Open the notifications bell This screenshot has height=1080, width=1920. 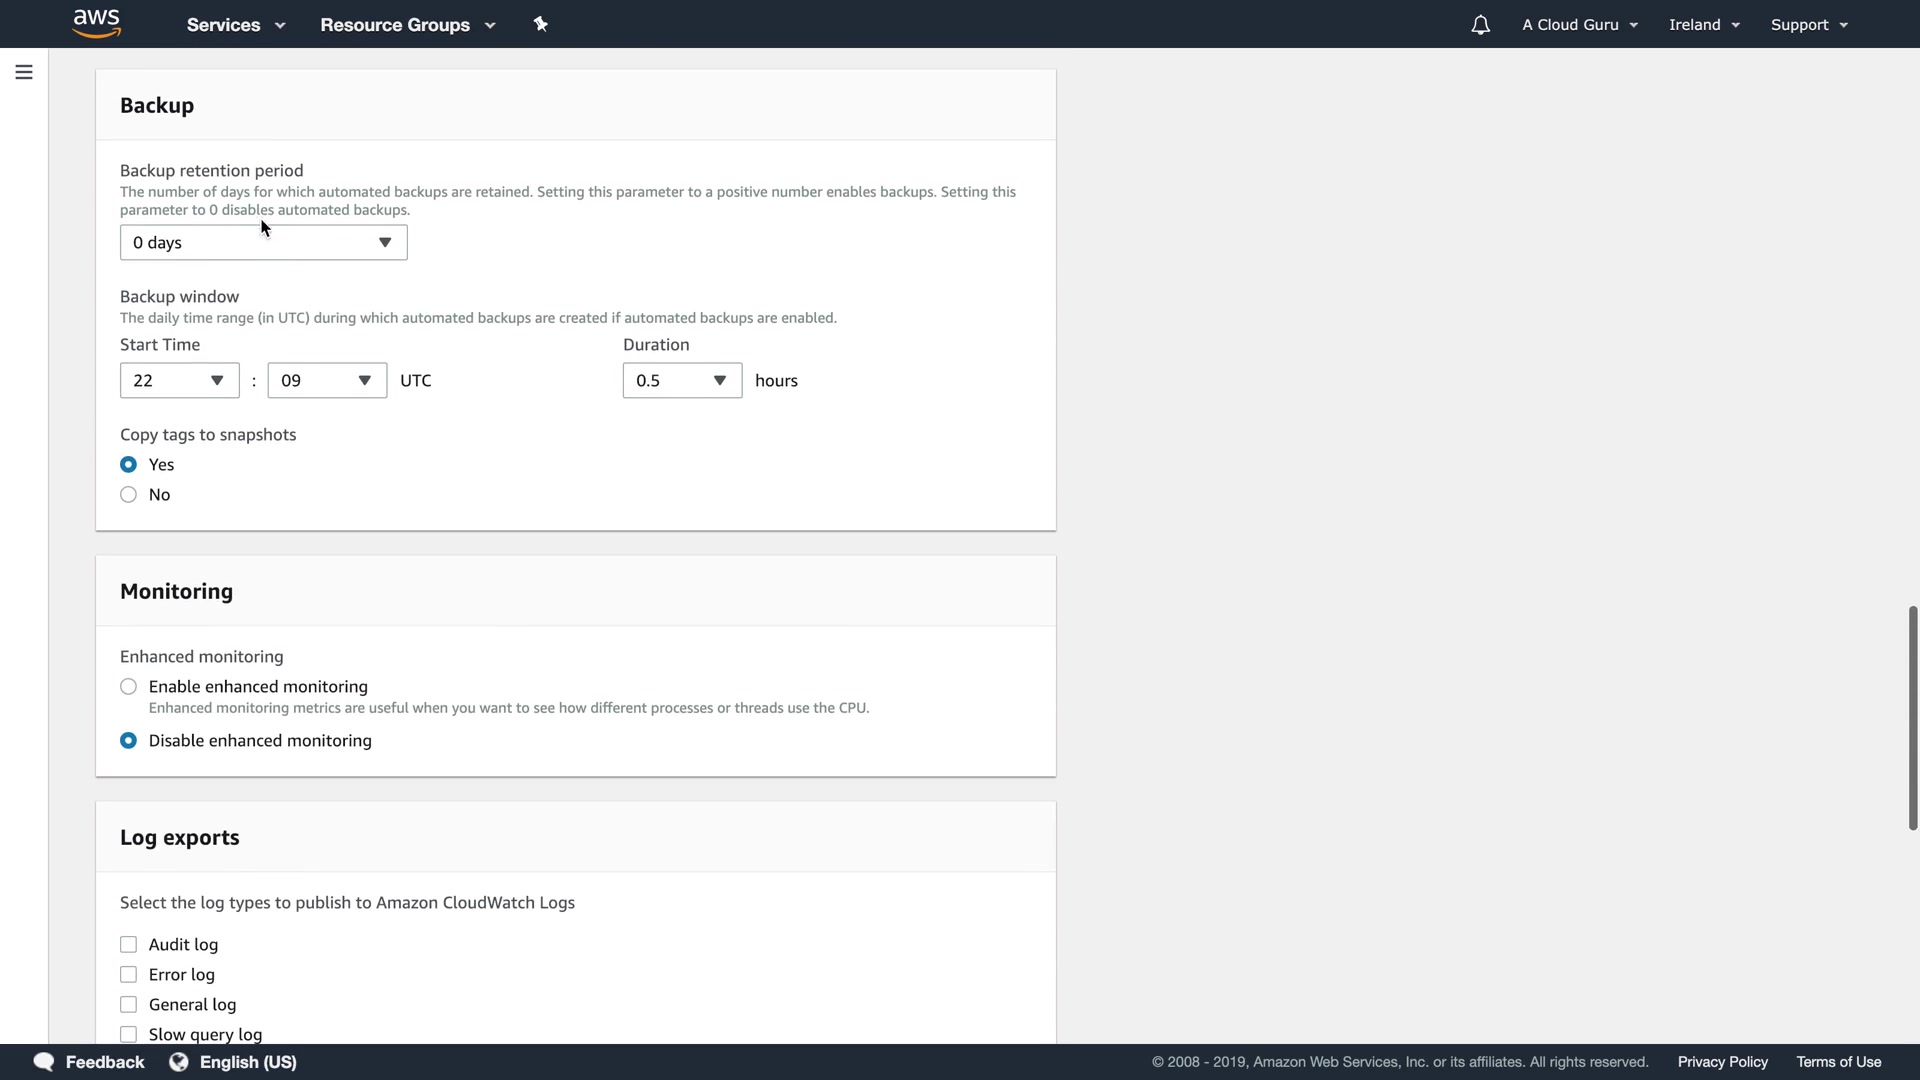(1480, 25)
